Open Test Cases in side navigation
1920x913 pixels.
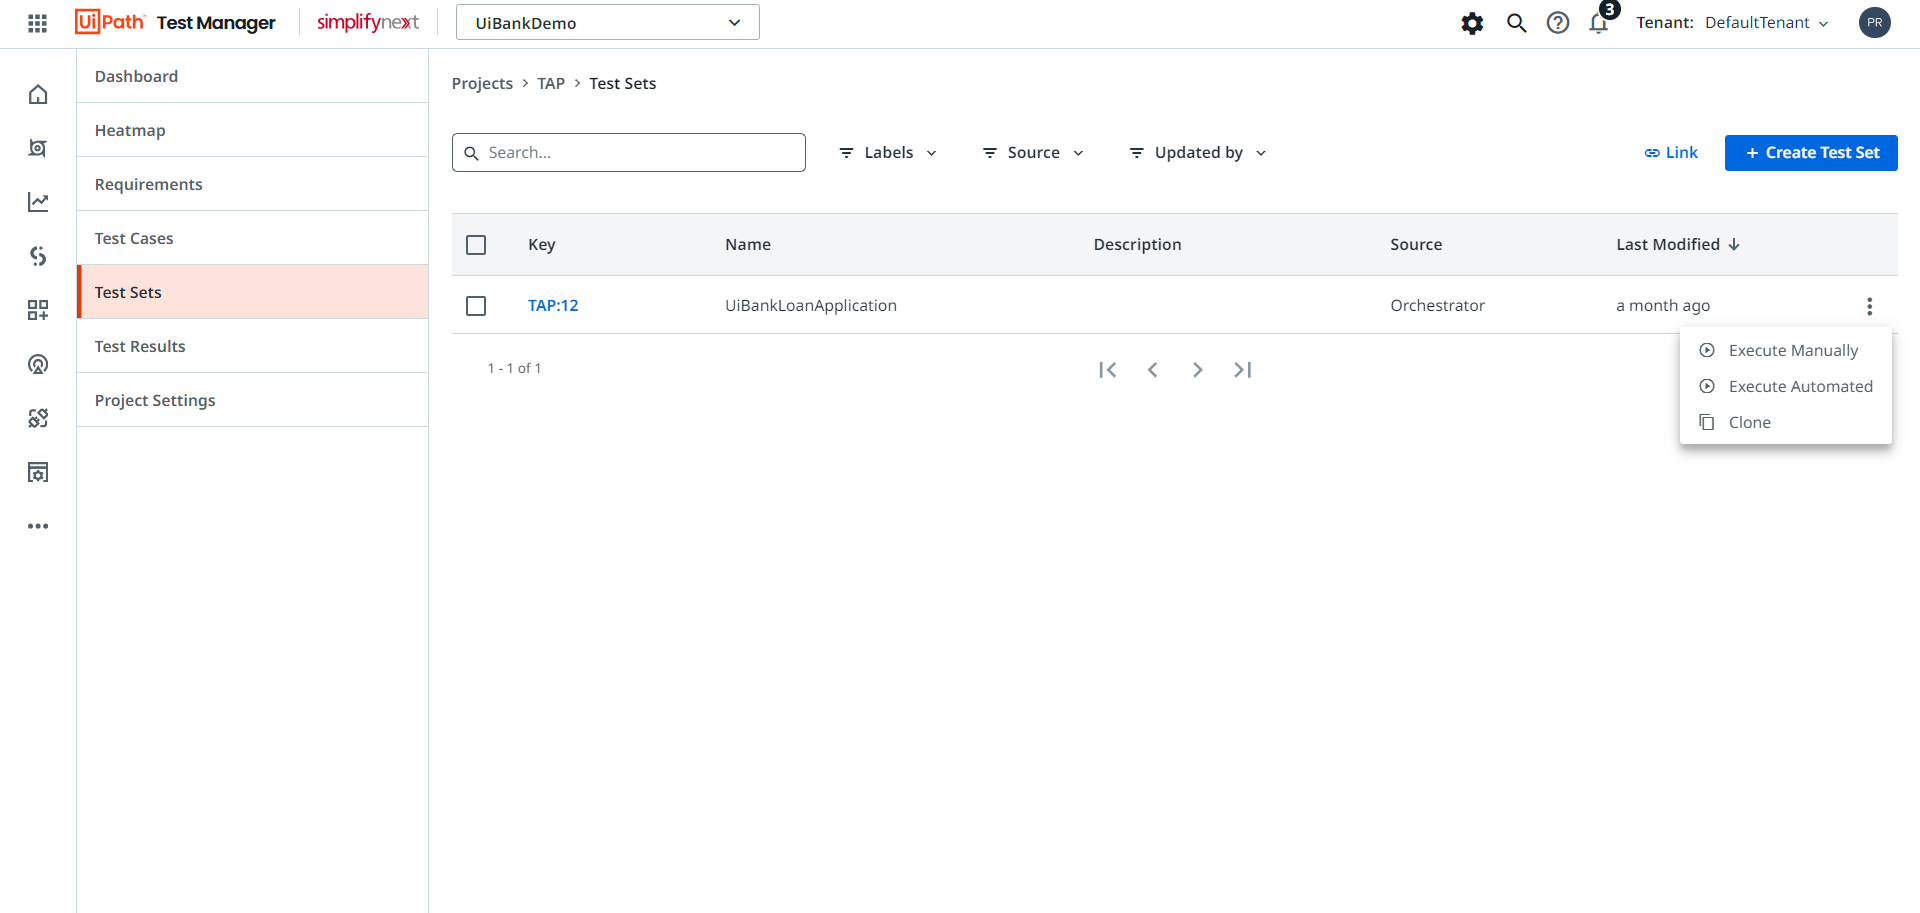click(x=252, y=238)
